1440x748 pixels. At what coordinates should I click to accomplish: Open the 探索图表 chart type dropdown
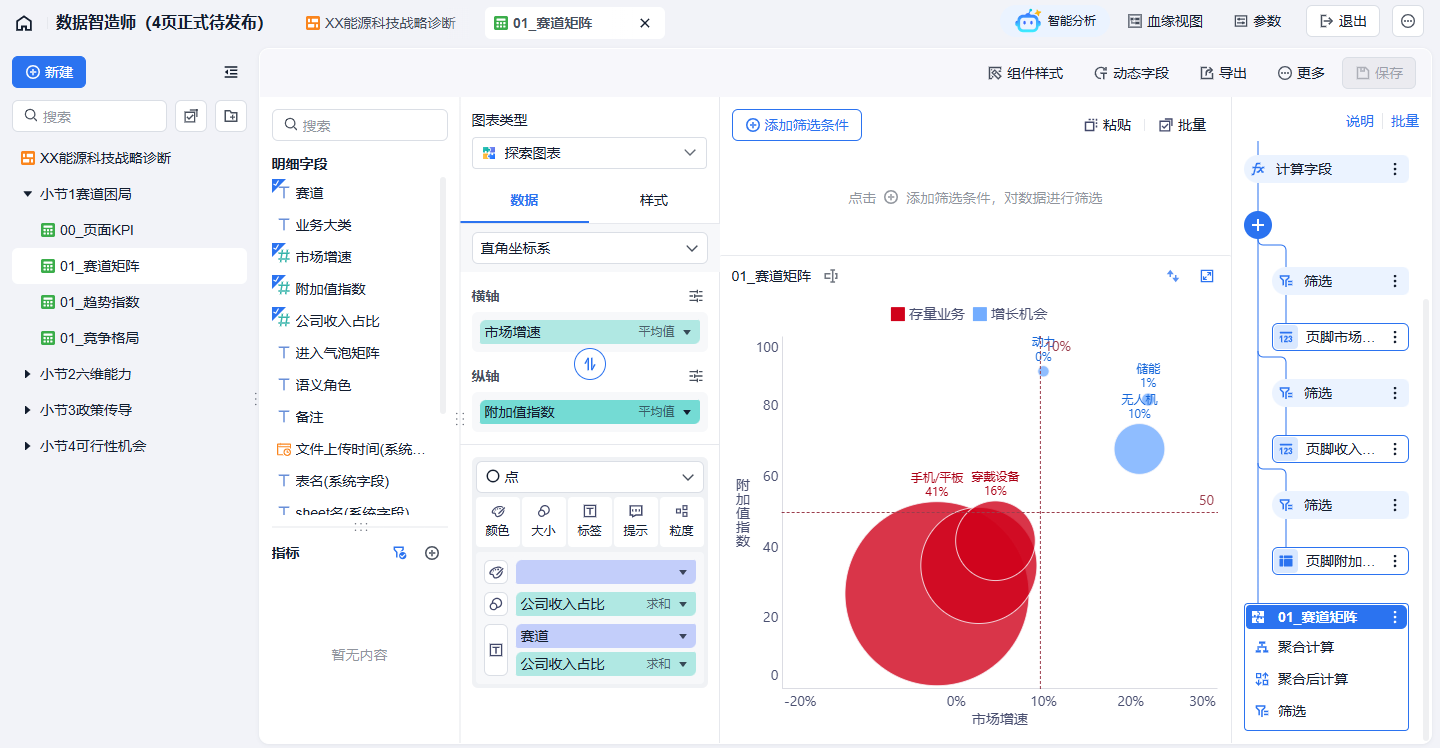point(589,153)
